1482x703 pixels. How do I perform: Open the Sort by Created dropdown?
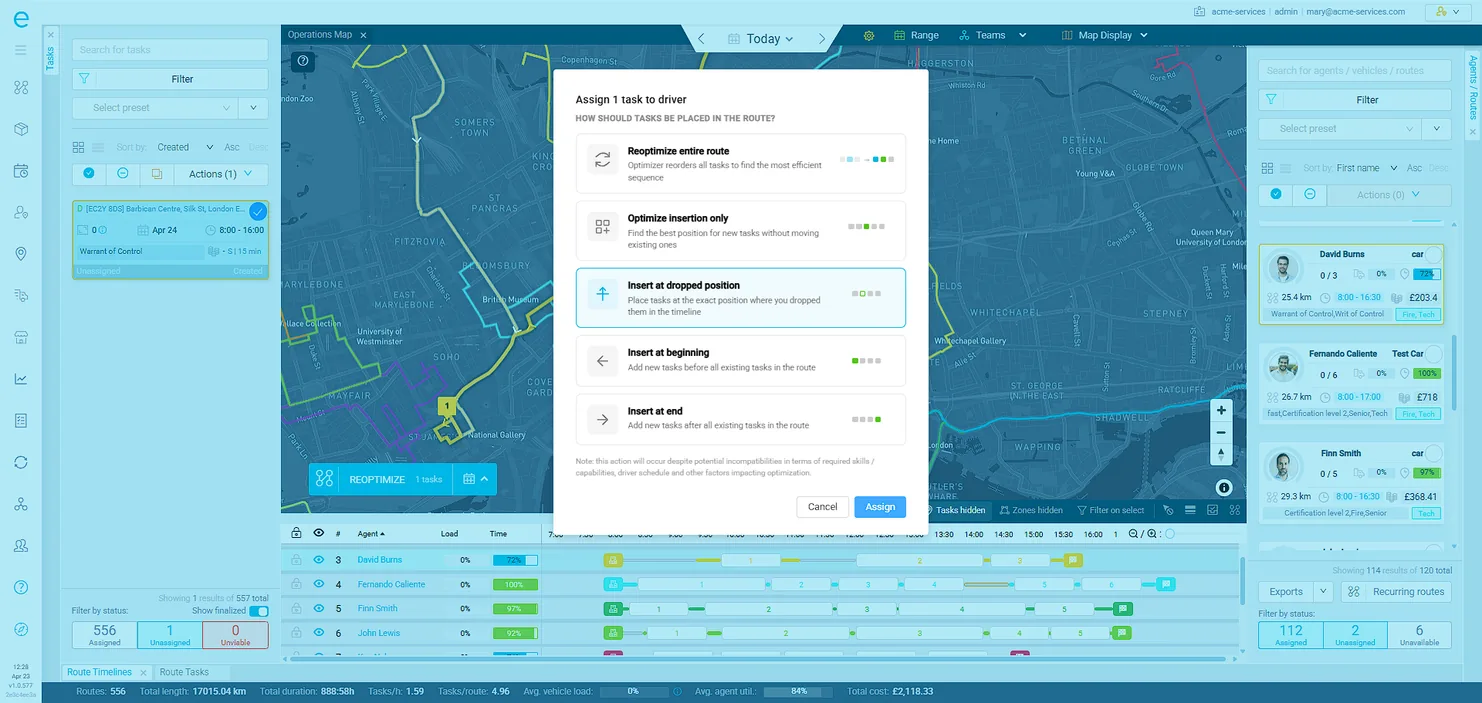coord(185,147)
